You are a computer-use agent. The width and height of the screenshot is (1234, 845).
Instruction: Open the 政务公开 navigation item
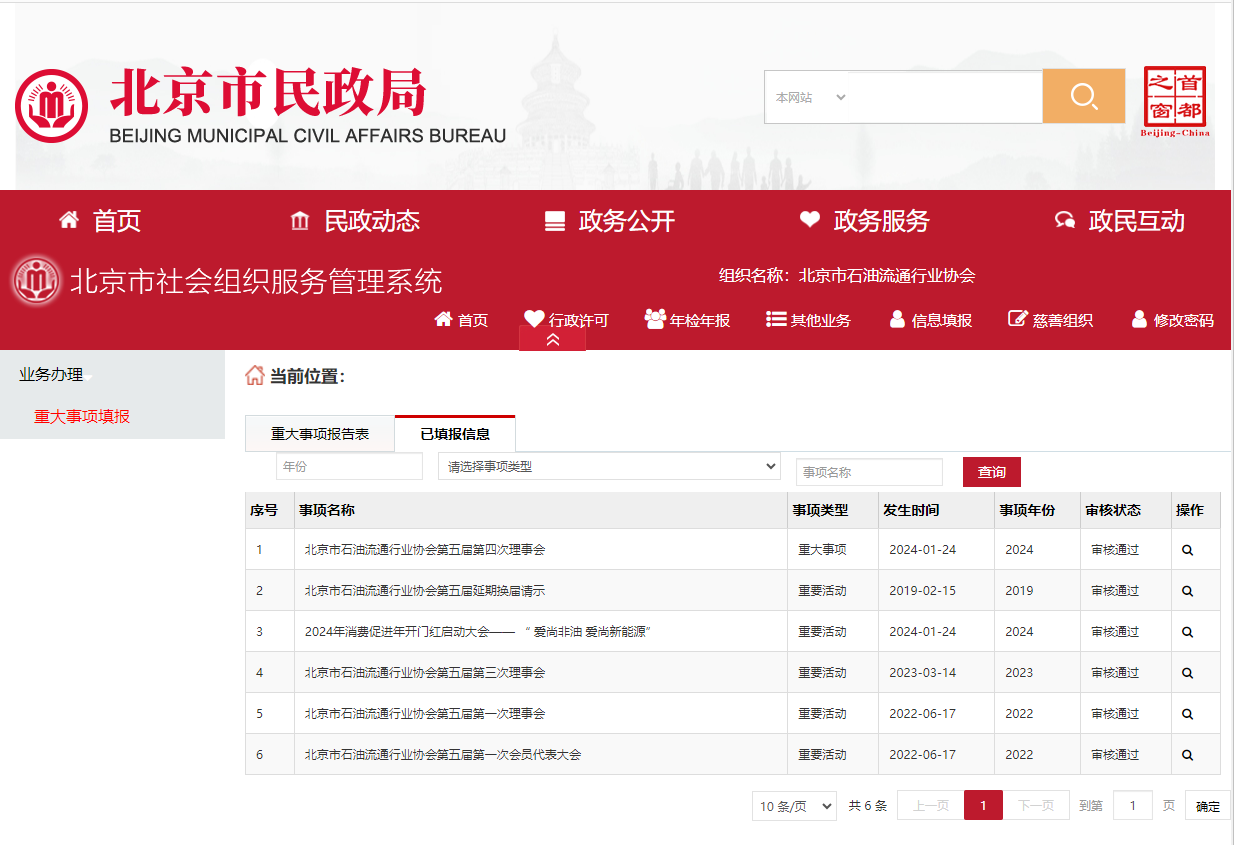(610, 221)
